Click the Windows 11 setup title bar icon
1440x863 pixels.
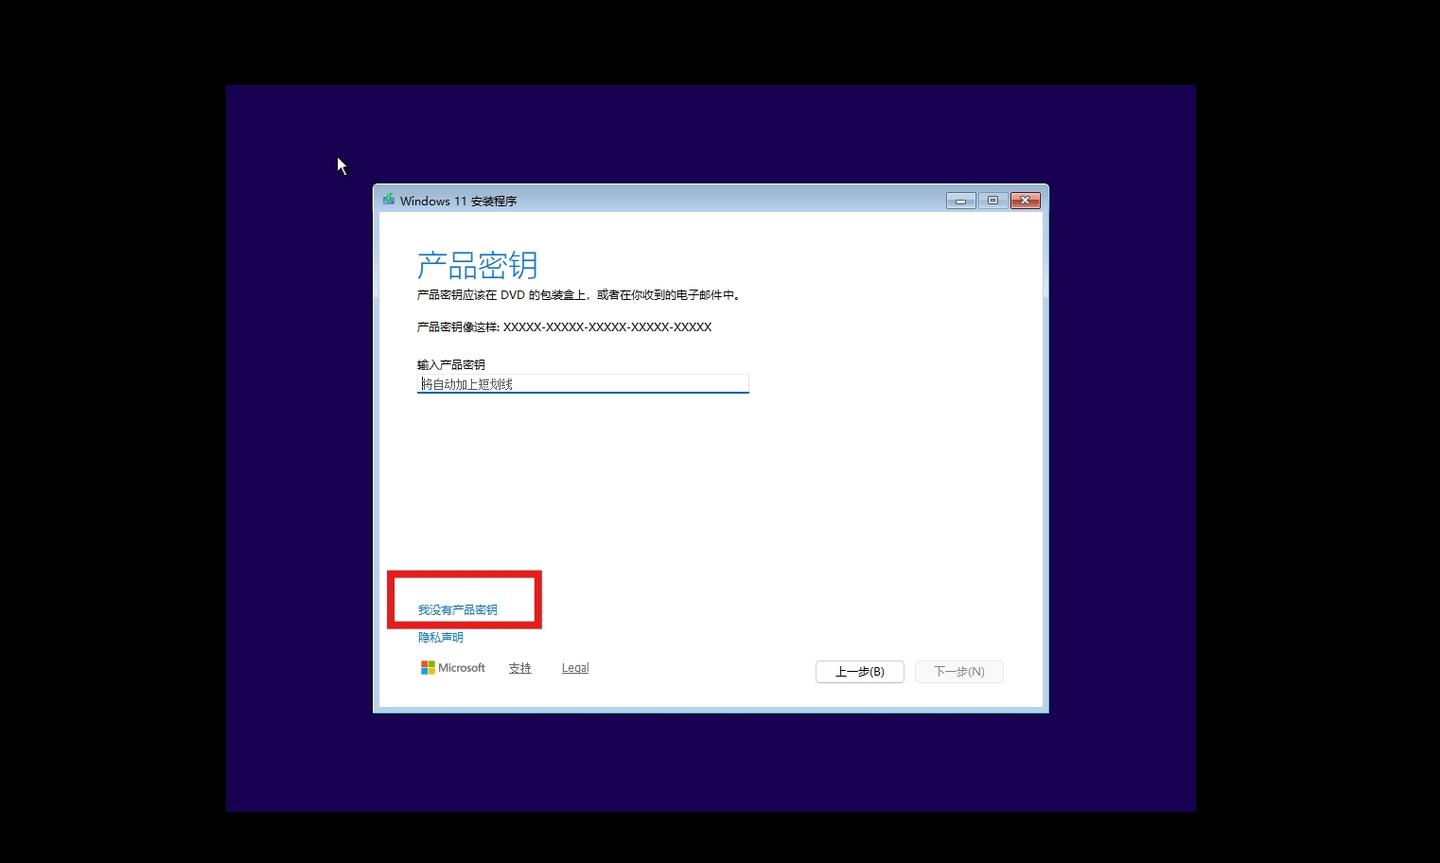388,200
